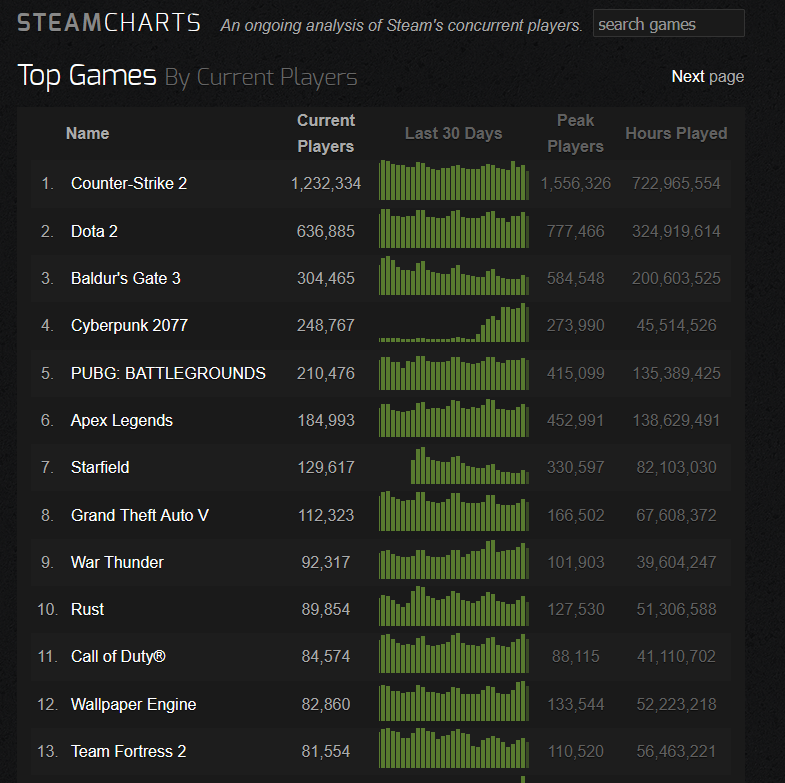785x783 pixels.
Task: Open the Cyberpunk 2077 game link
Action: (129, 325)
